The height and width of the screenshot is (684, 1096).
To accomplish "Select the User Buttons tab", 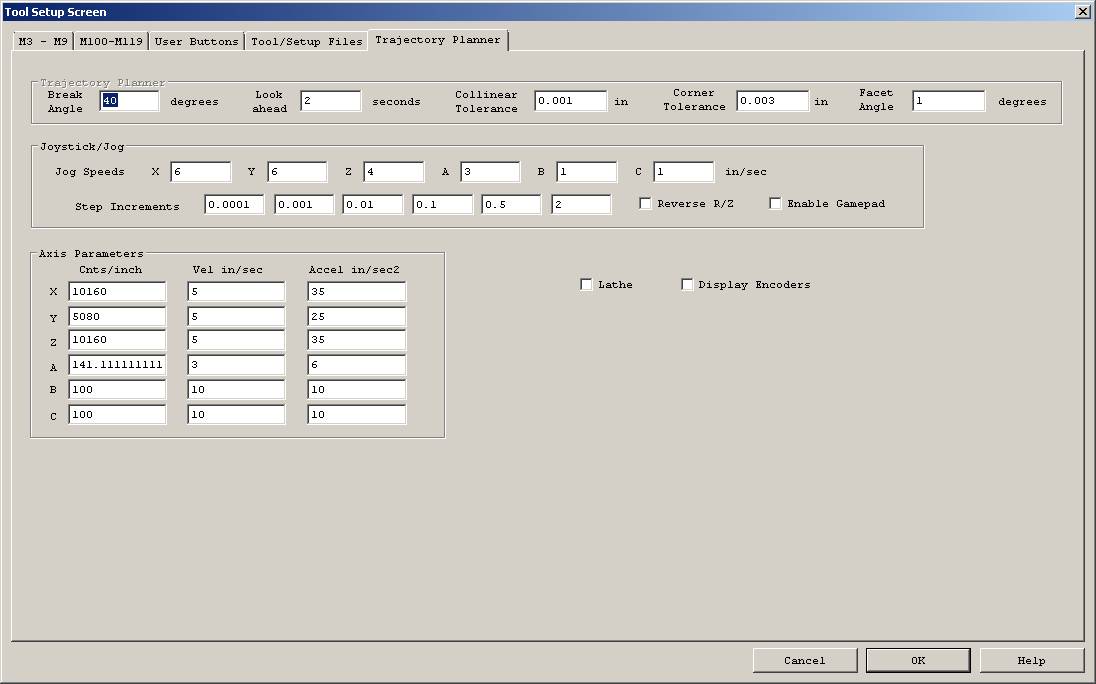I will coord(196,42).
